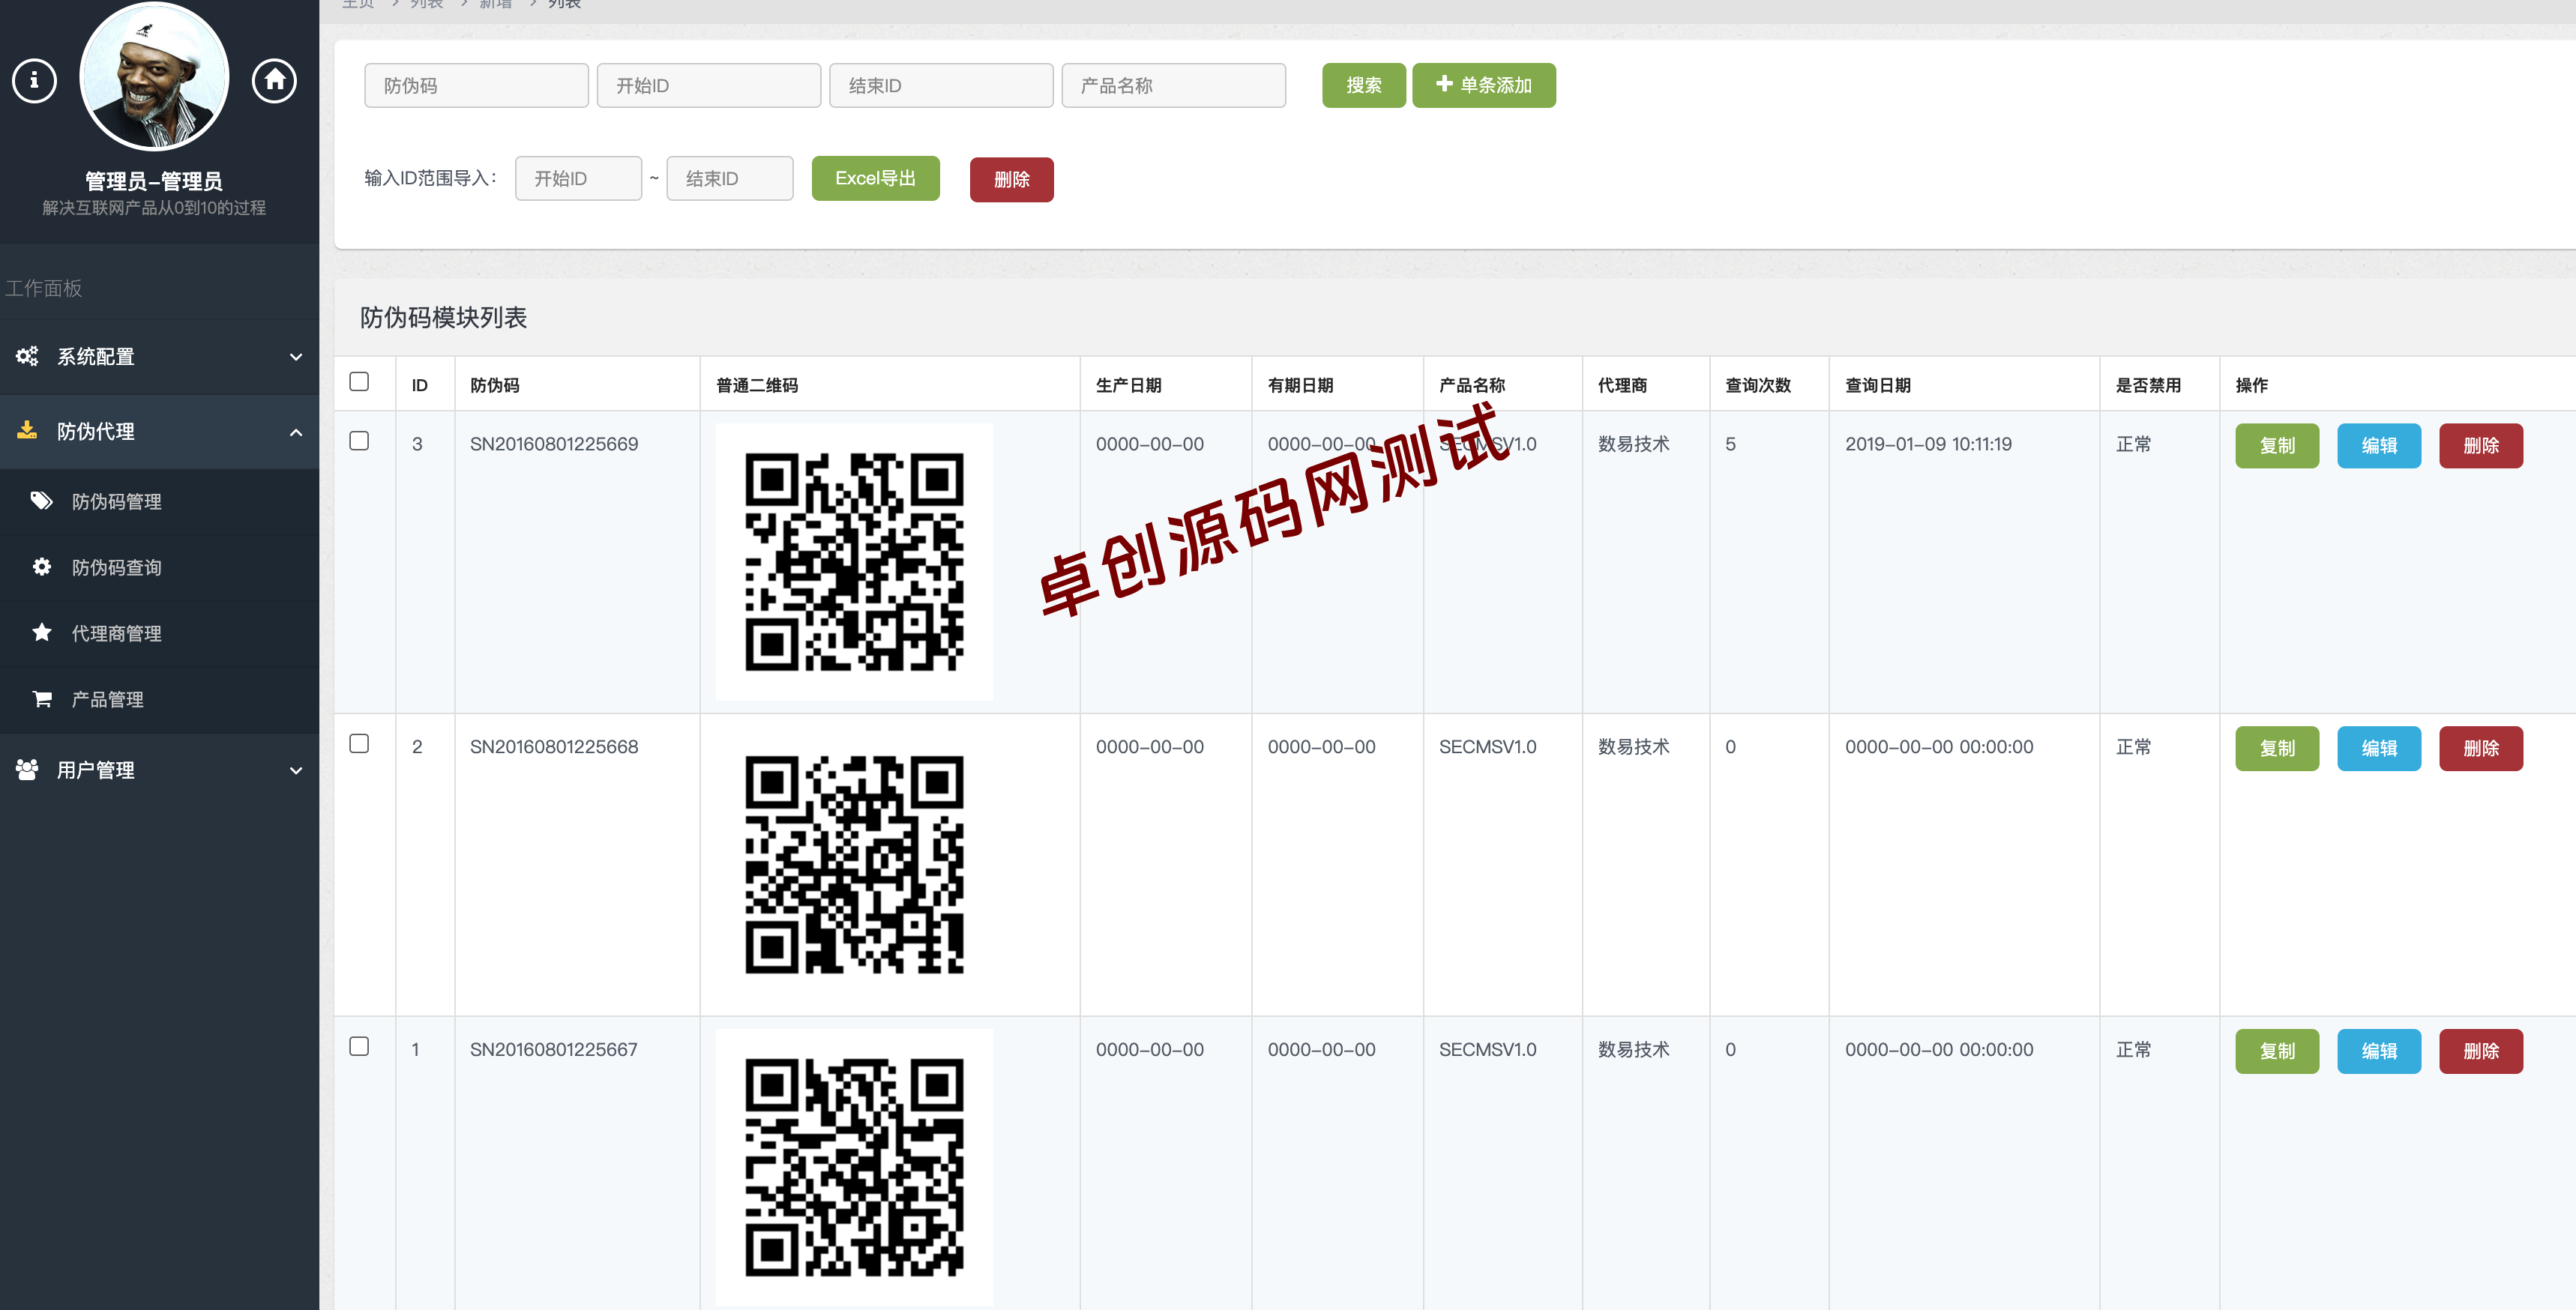Click the cog icon for 防伪码查询

(x=42, y=567)
